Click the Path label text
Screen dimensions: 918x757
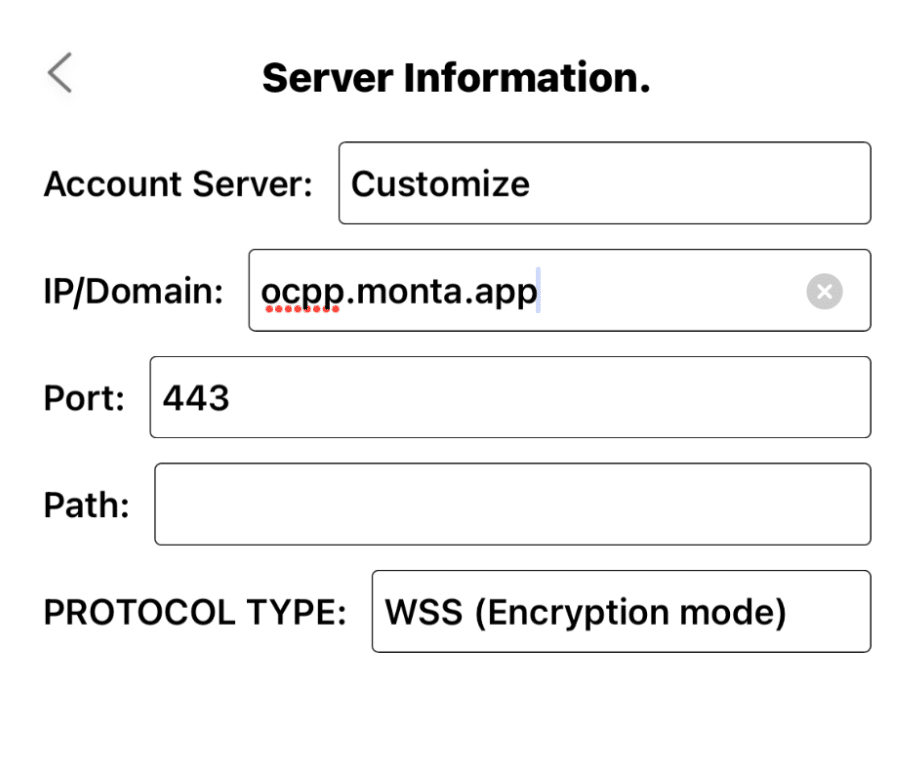click(x=87, y=505)
